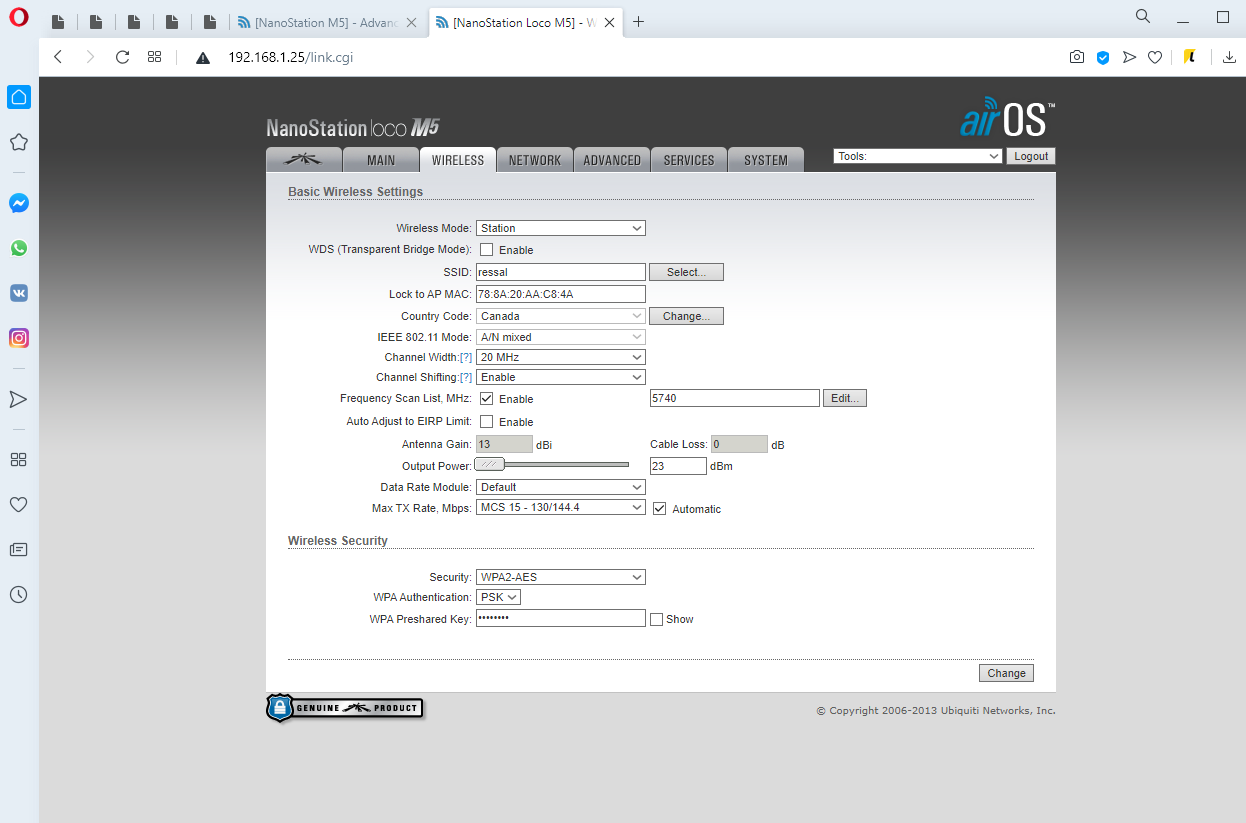Open personal news icon in the sidebar
Screen dimensions: 1246x823
18,550
